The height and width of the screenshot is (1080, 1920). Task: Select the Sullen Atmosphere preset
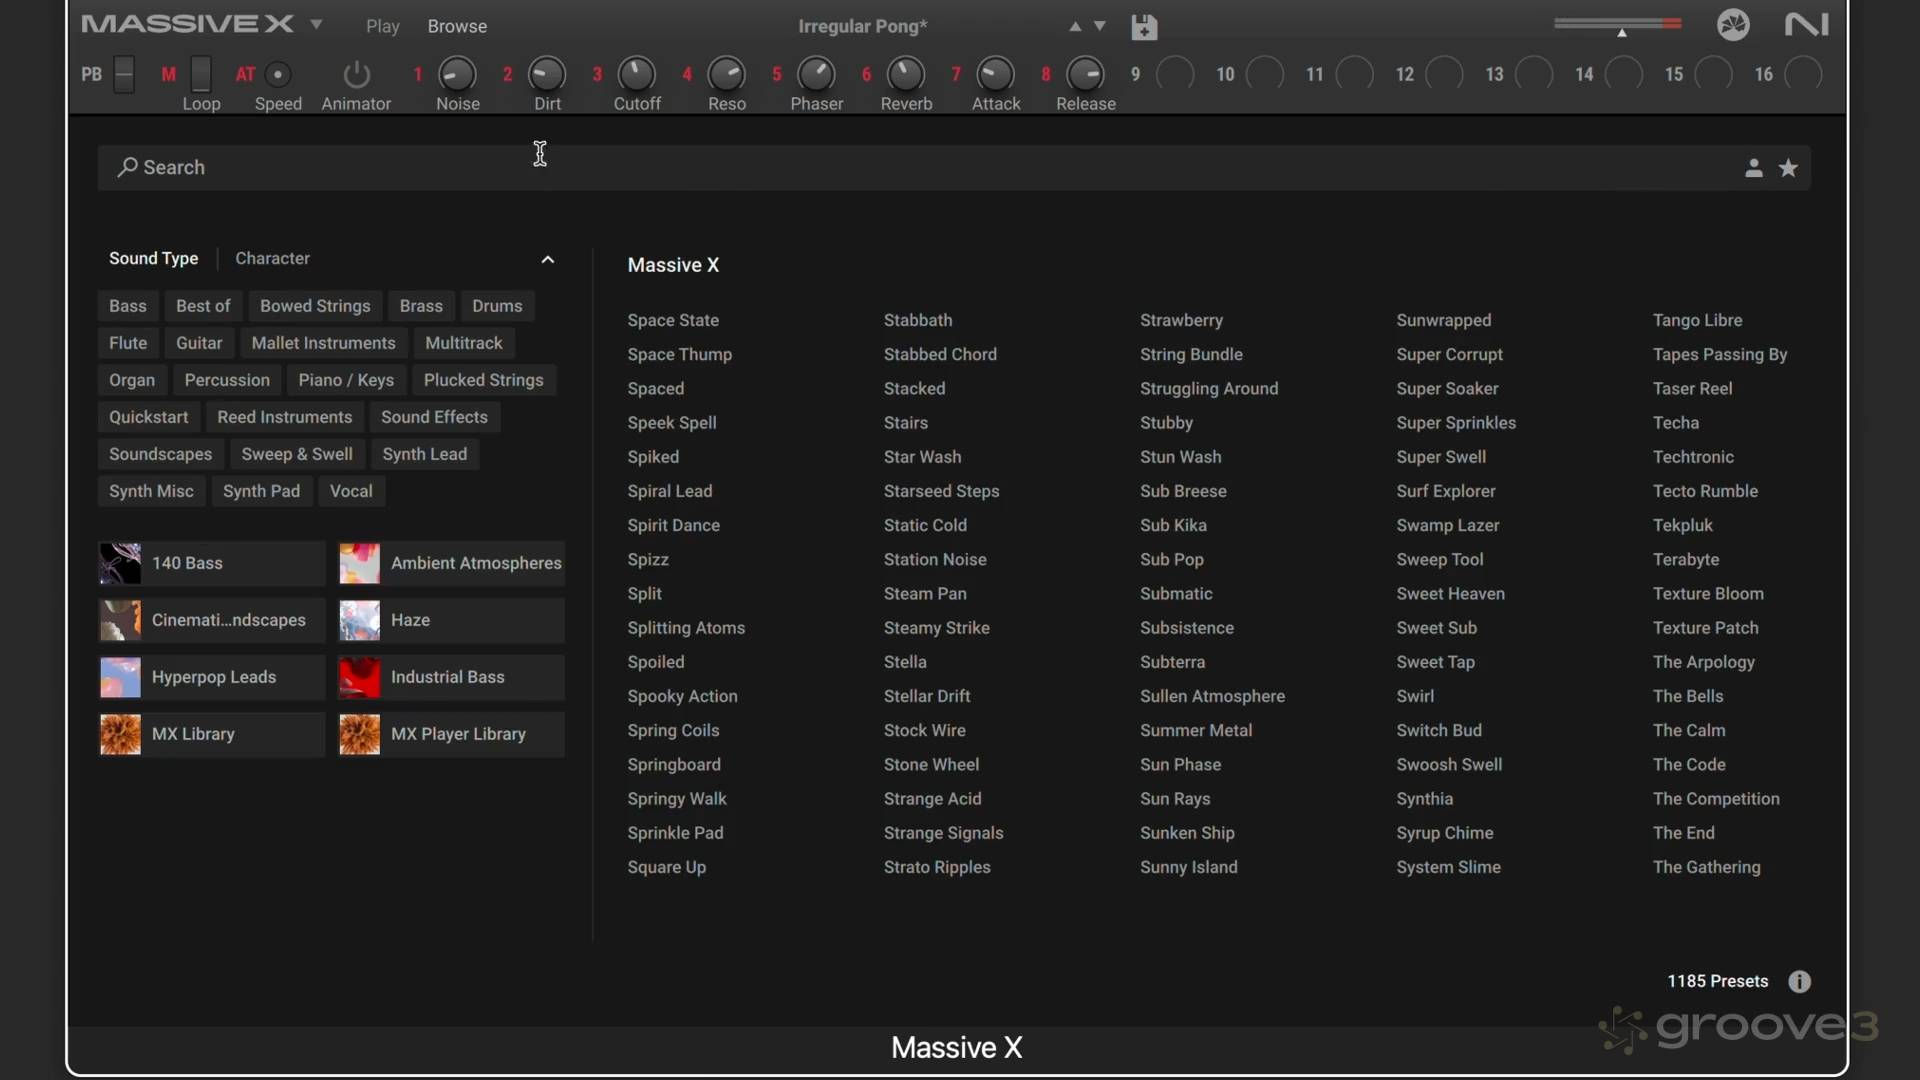pos(1212,696)
